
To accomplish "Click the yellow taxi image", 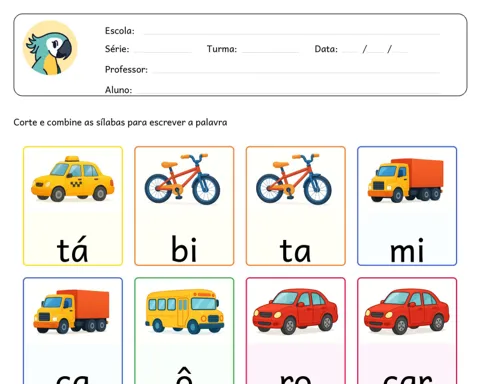I will (x=73, y=179).
